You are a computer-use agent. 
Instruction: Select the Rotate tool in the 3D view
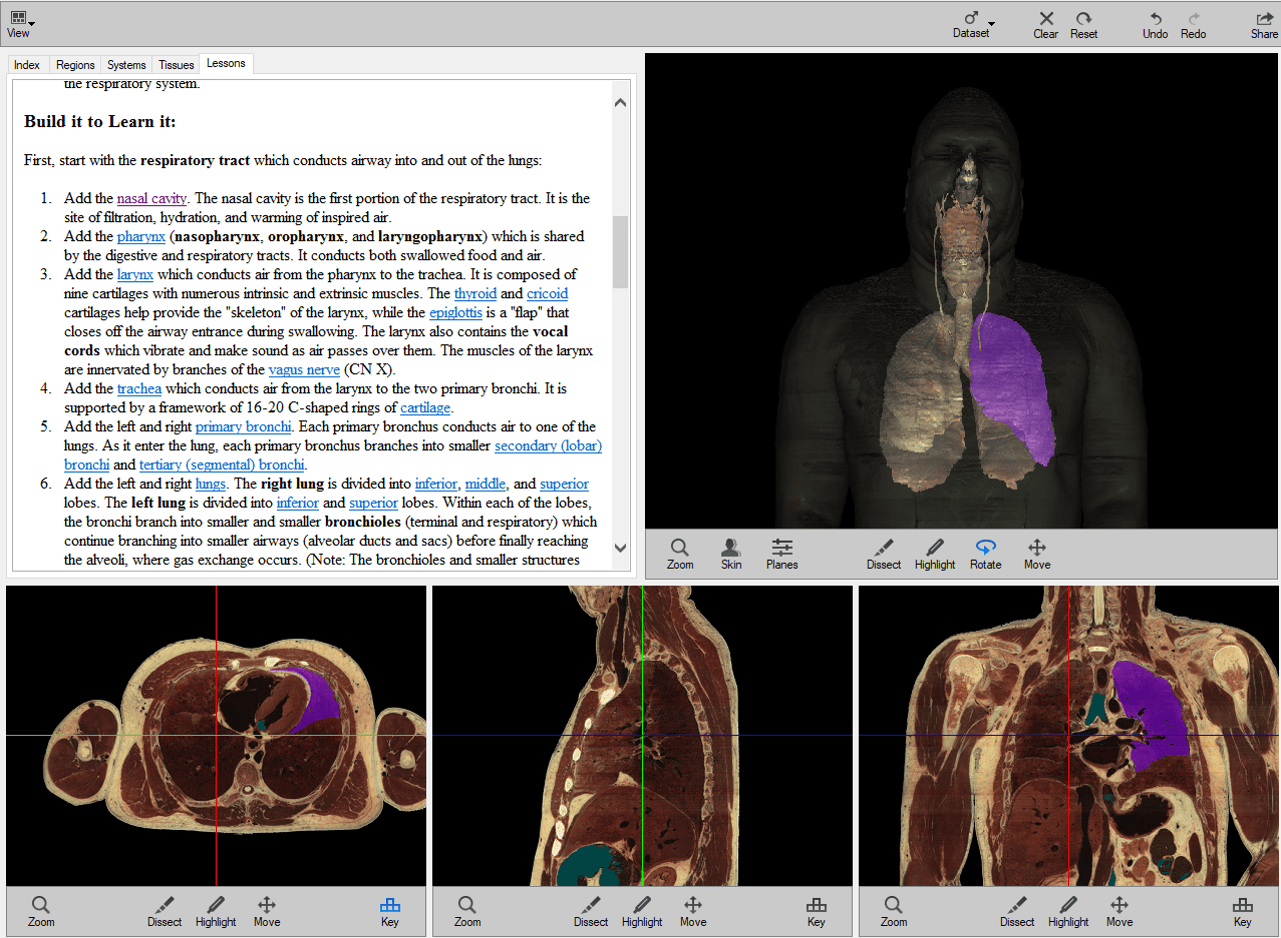[x=985, y=554]
